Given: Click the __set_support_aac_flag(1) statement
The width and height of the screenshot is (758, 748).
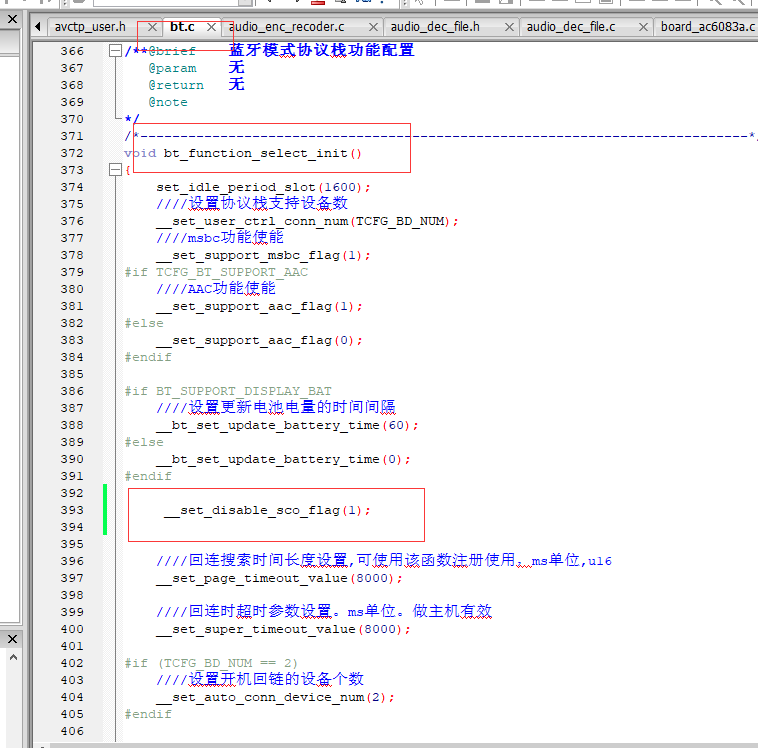Looking at the screenshot, I should 259,306.
